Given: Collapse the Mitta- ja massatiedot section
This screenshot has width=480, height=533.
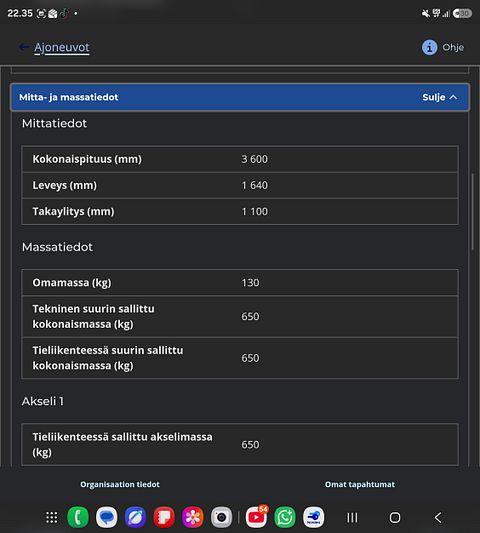Looking at the screenshot, I should tap(240, 97).
